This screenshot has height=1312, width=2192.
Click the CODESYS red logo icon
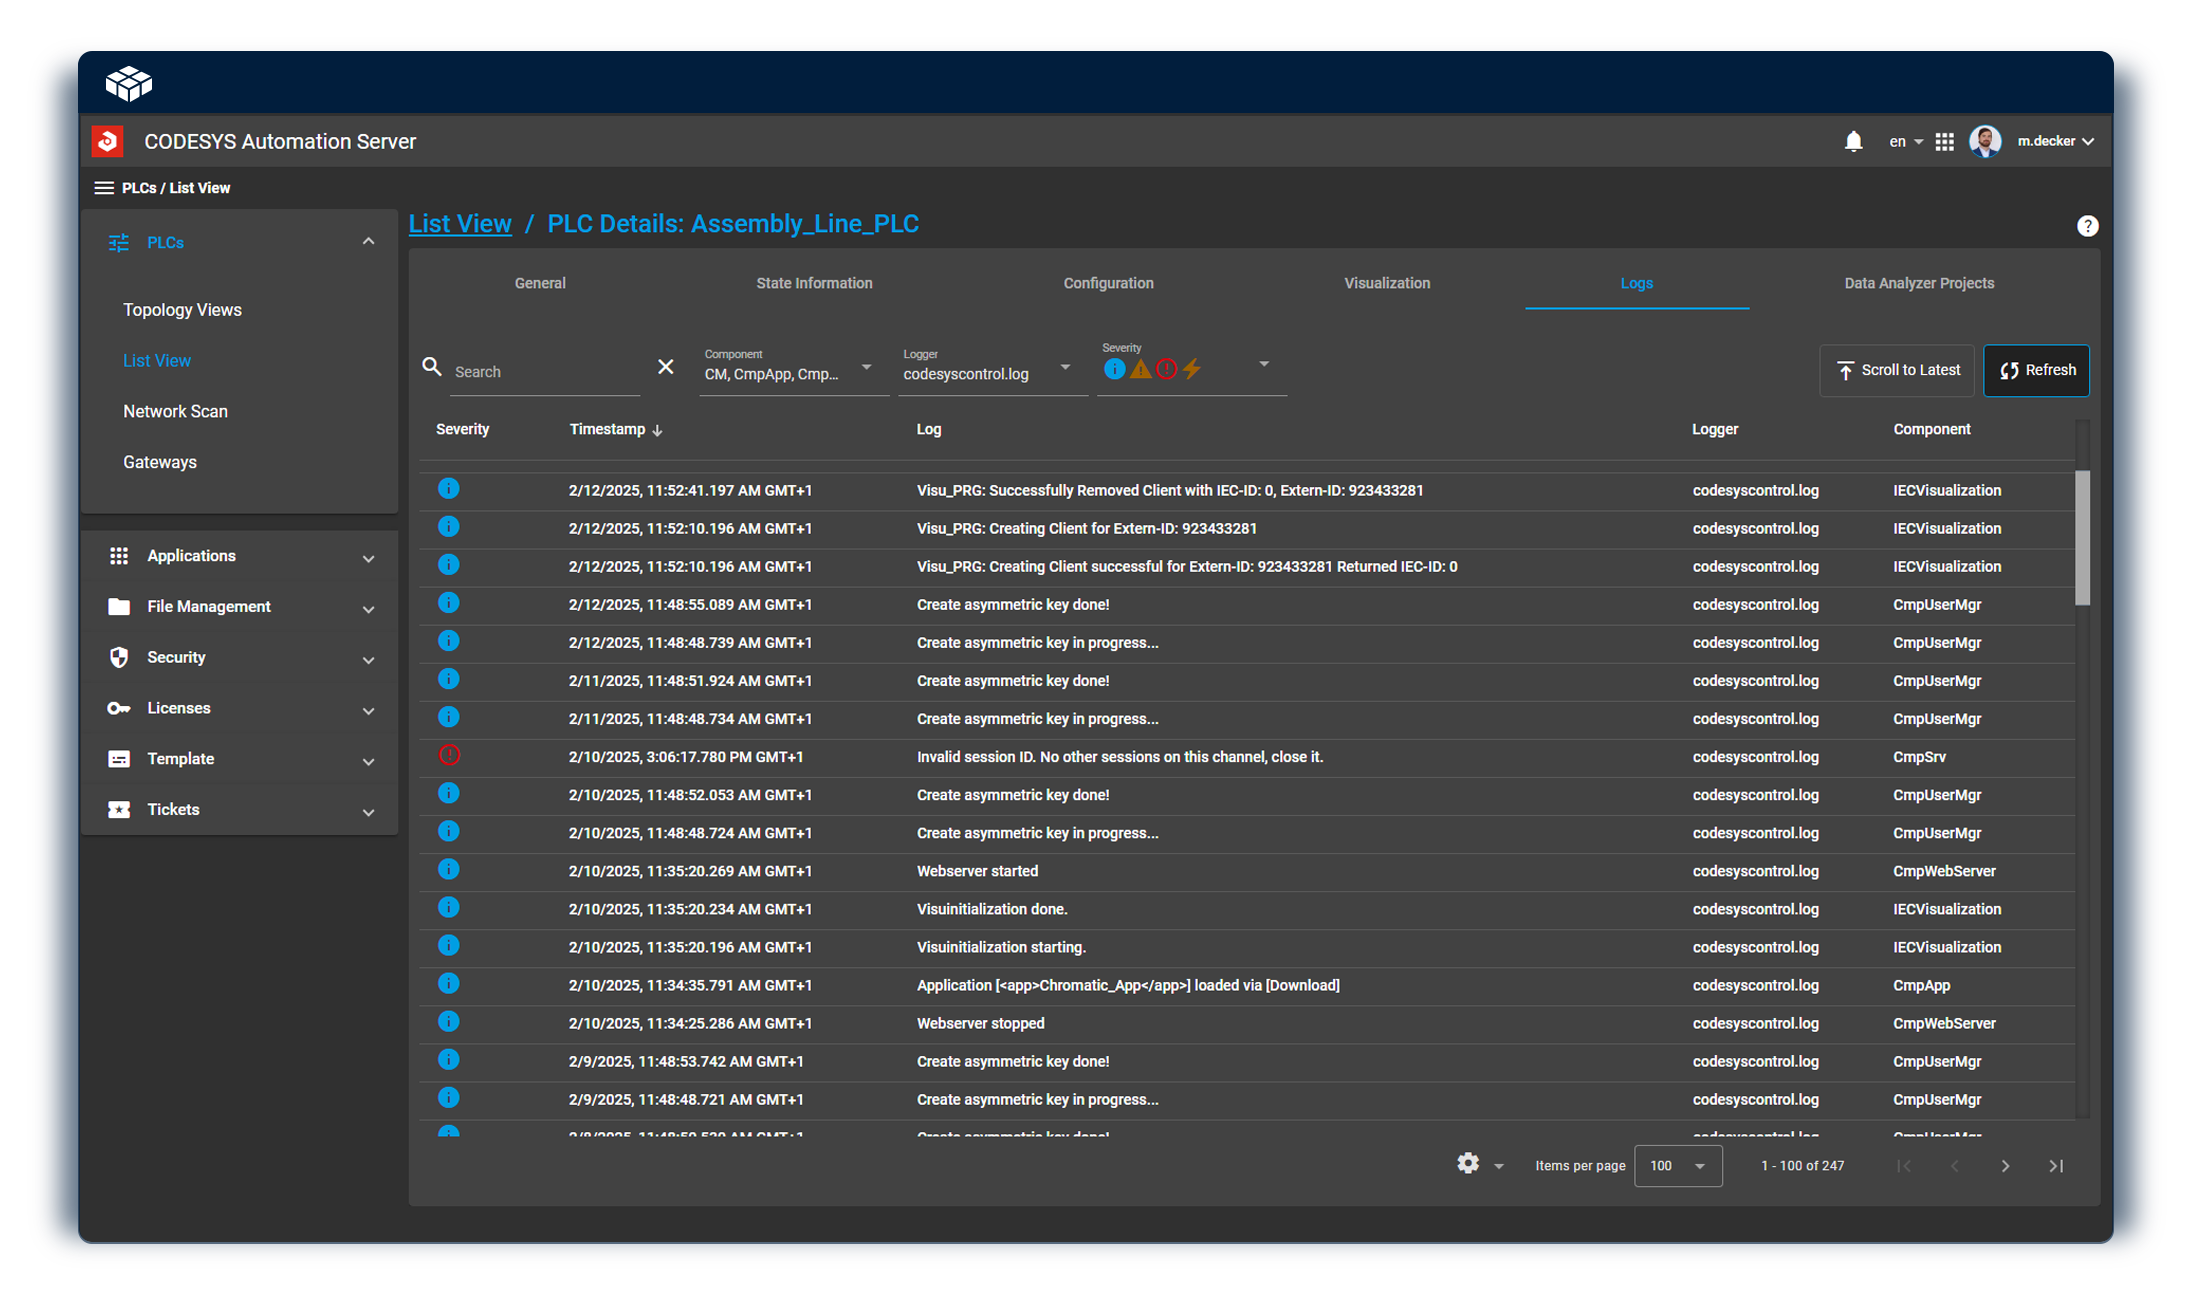coord(108,142)
